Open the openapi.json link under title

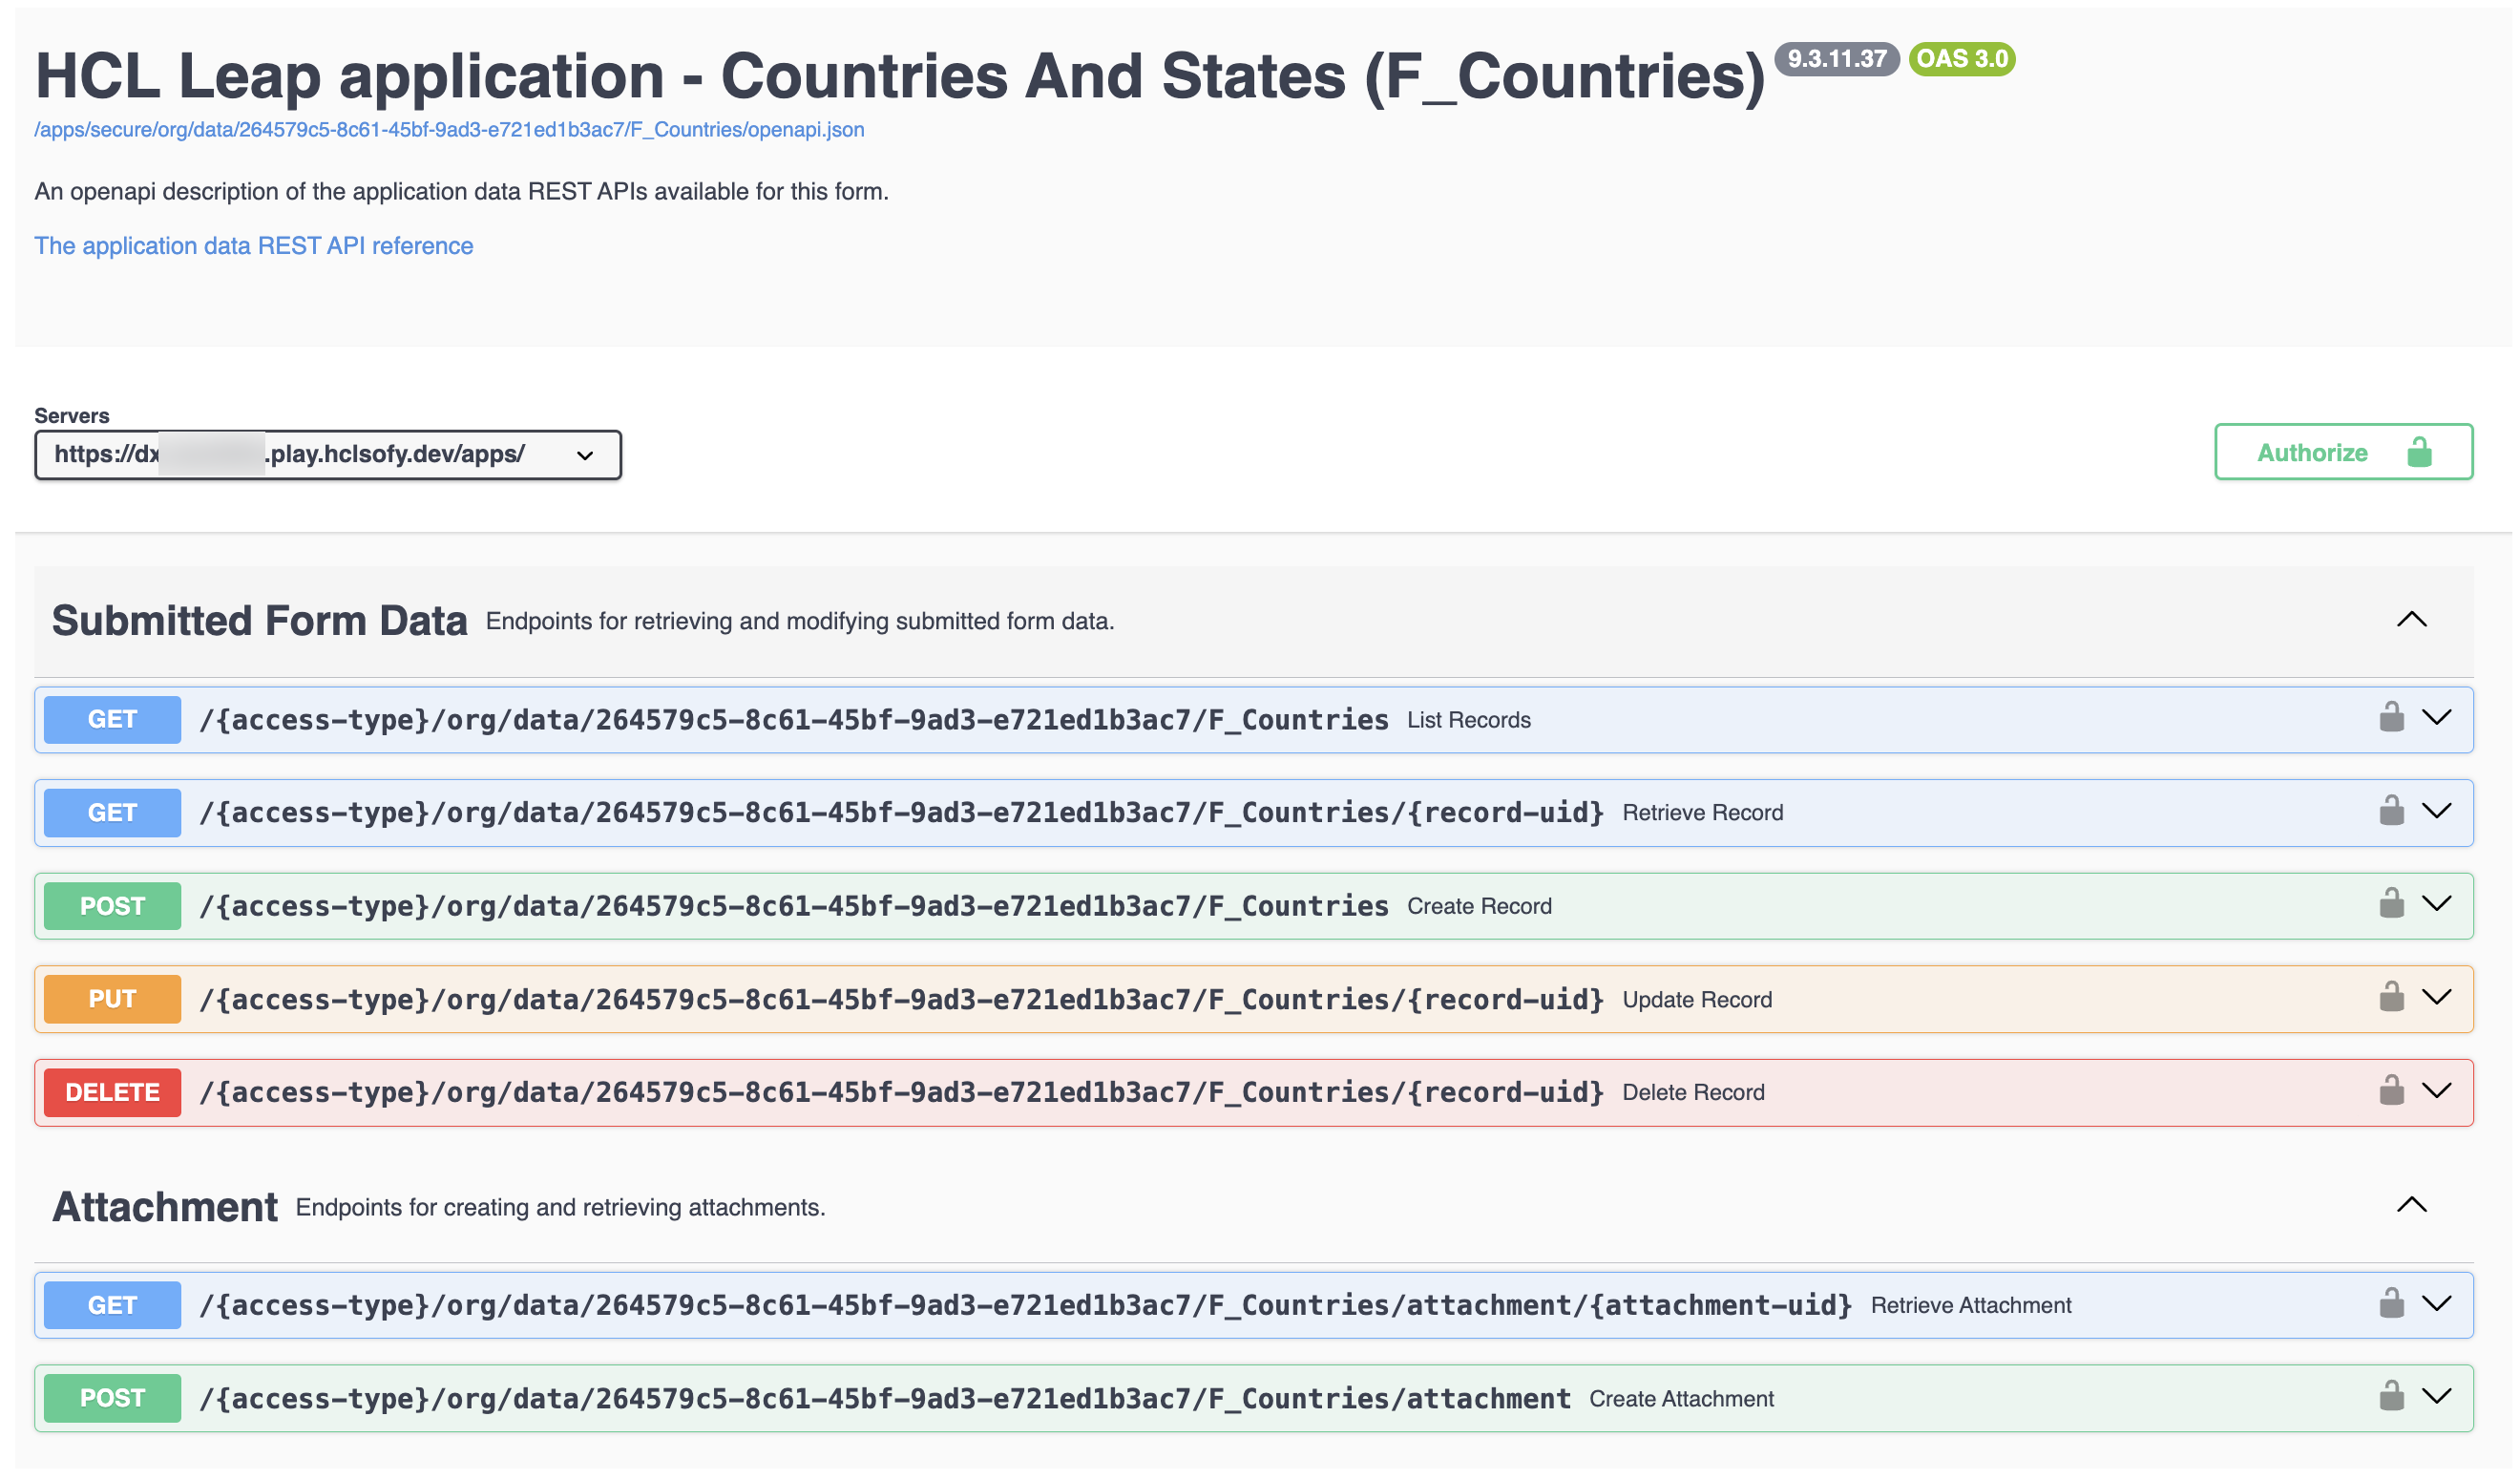[x=449, y=130]
